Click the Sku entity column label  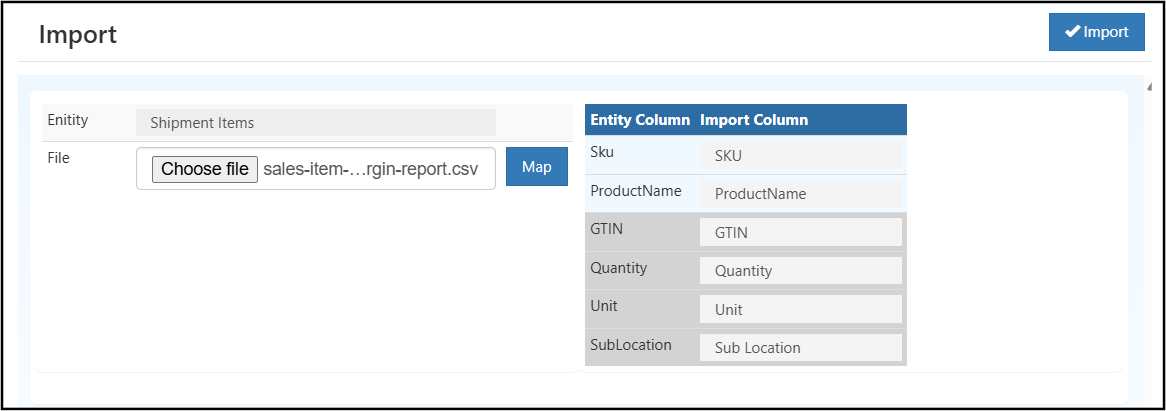point(603,152)
